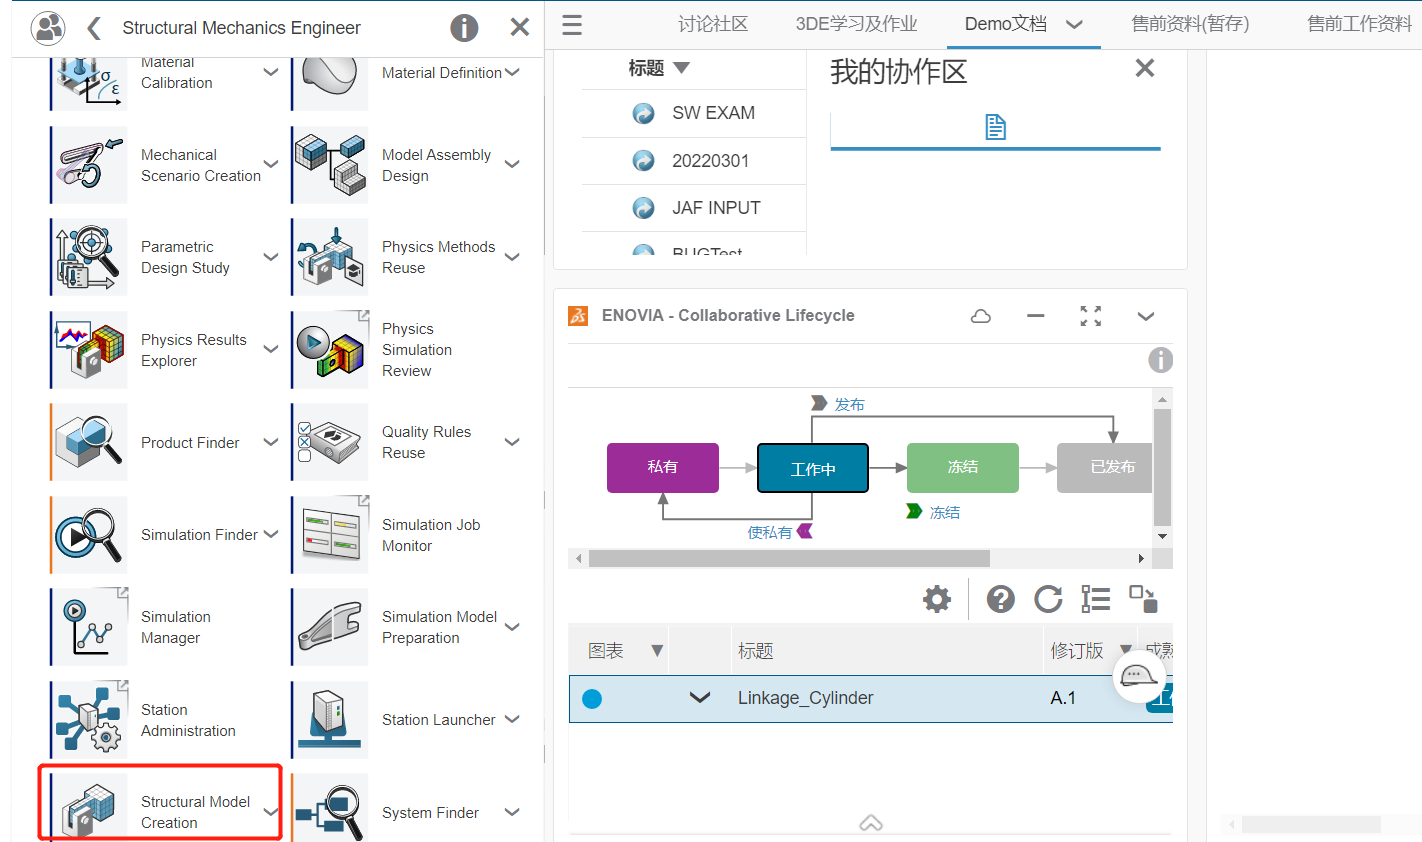
Task: Open the hamburger menu beside tabs
Action: click(572, 25)
